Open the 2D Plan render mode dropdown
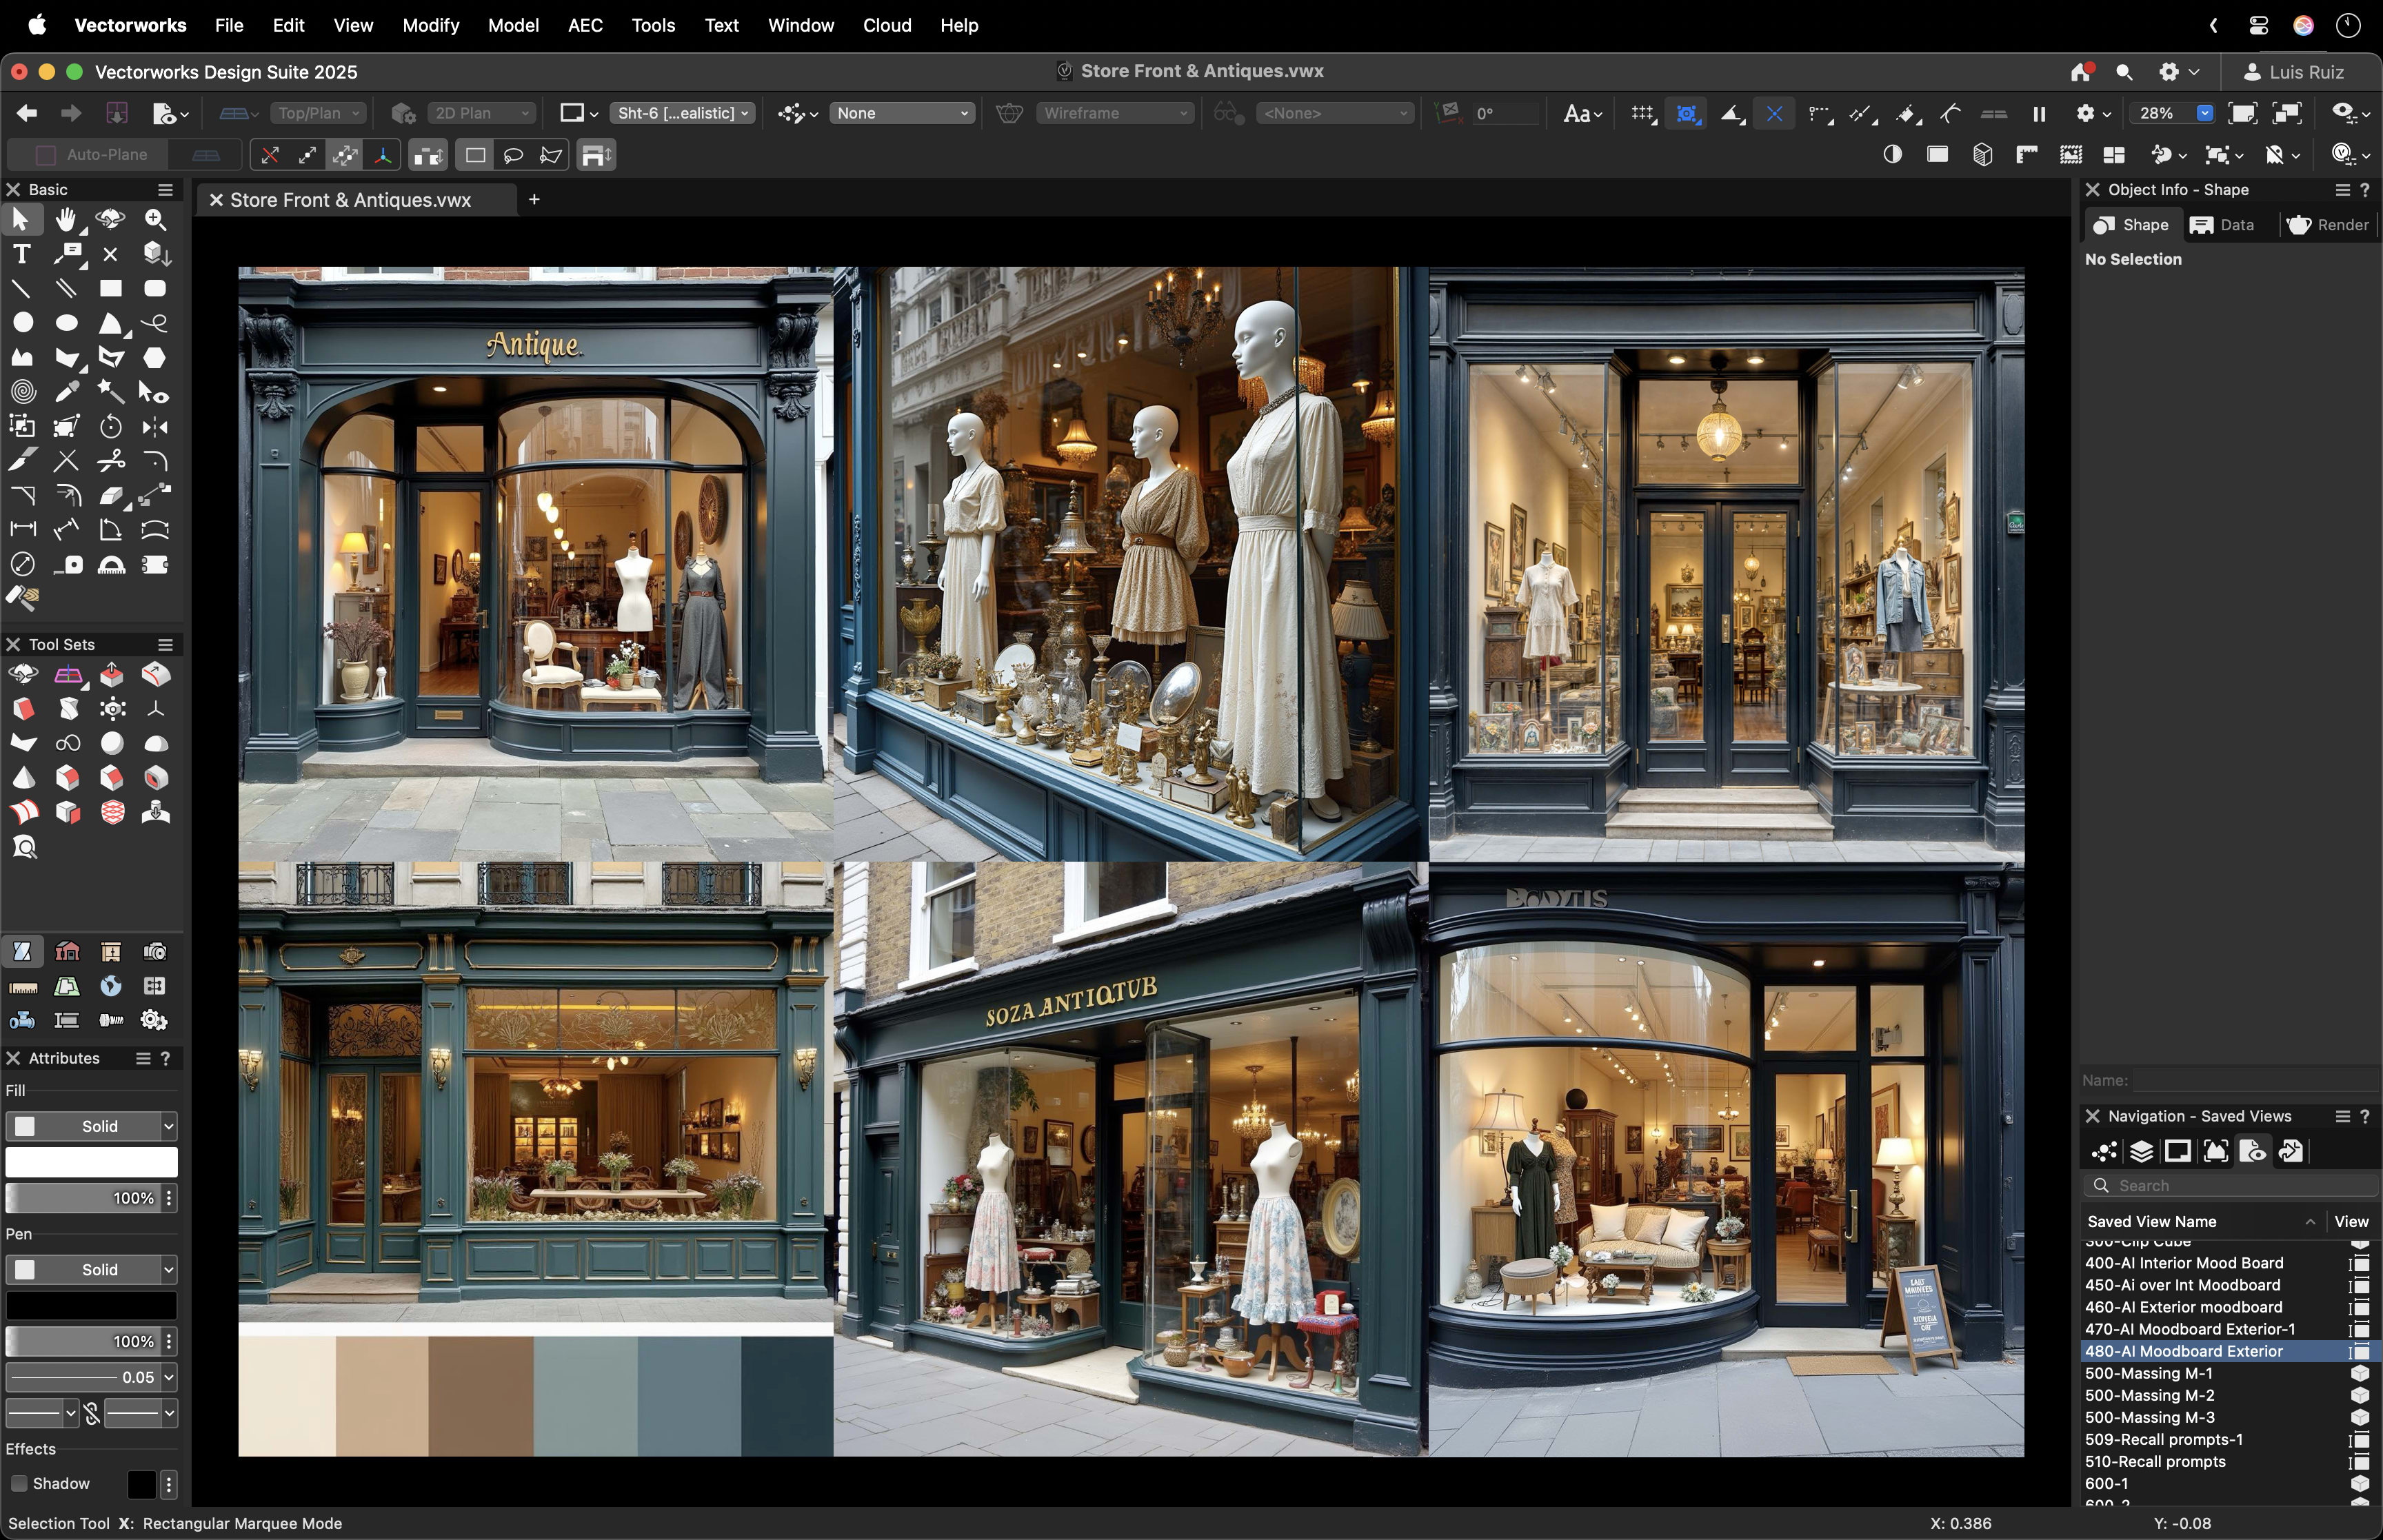The width and height of the screenshot is (2383, 1540). tap(481, 112)
